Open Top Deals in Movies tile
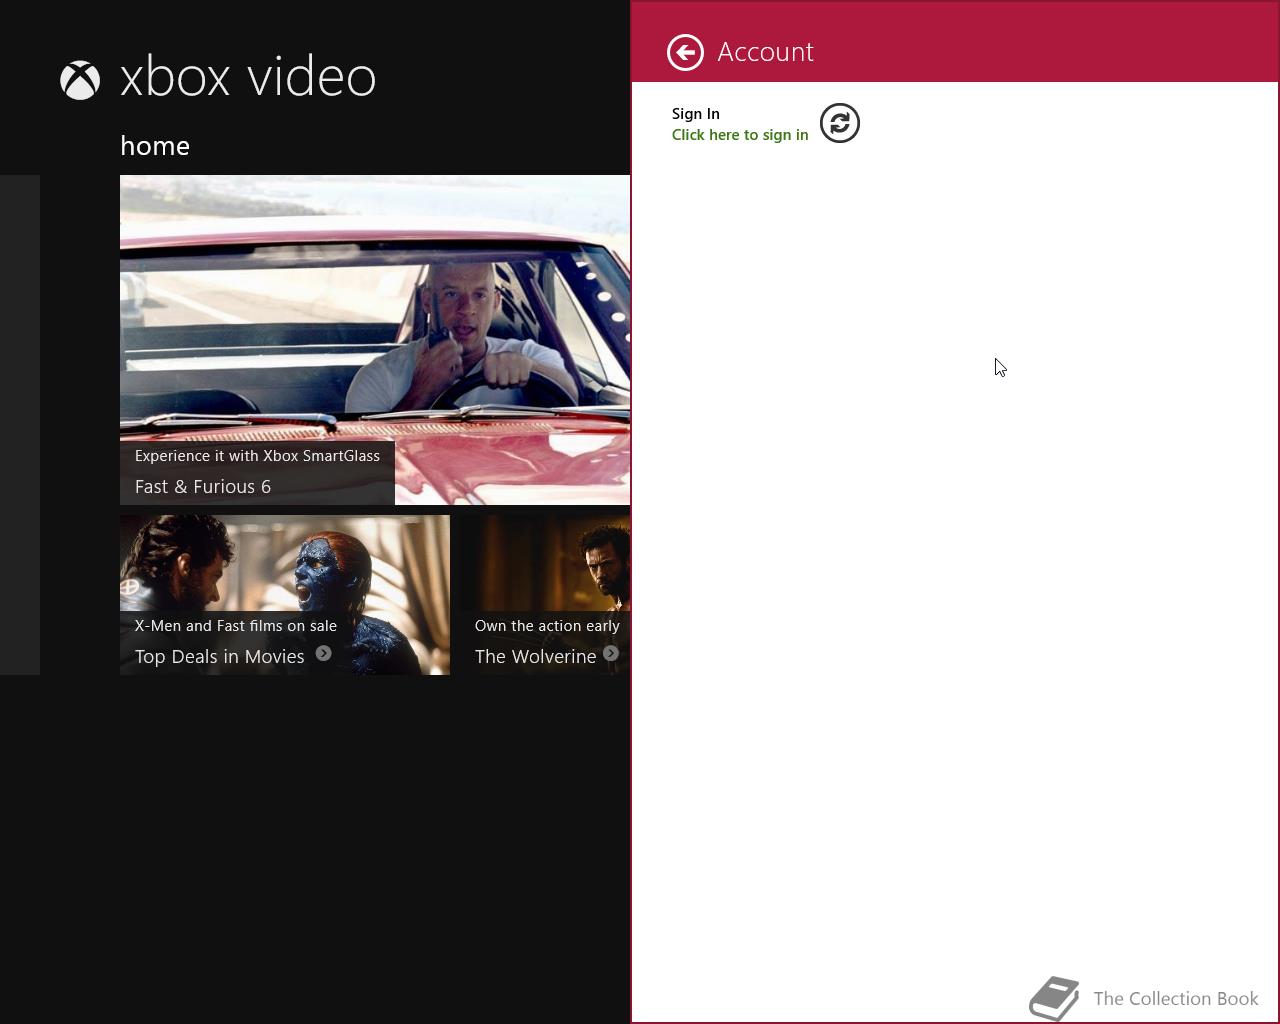The image size is (1280, 1024). pyautogui.click(x=285, y=595)
